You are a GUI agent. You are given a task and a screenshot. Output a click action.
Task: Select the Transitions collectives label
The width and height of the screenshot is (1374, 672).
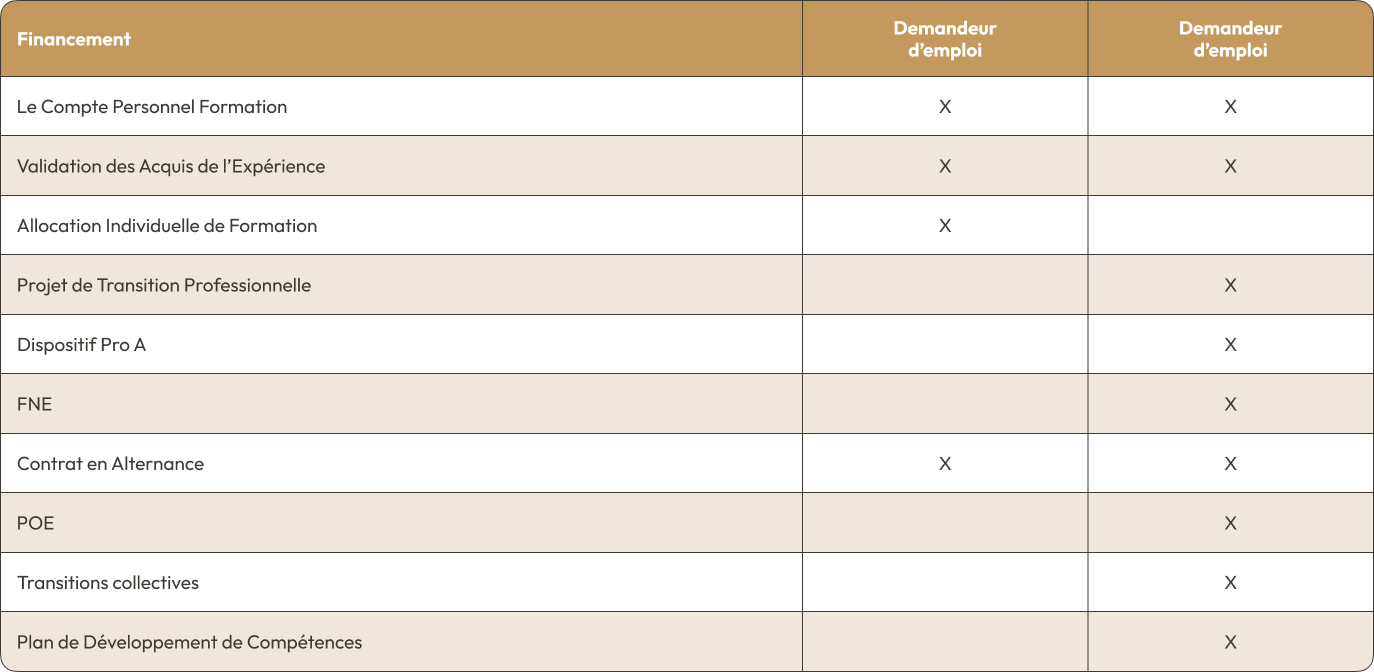[108, 583]
